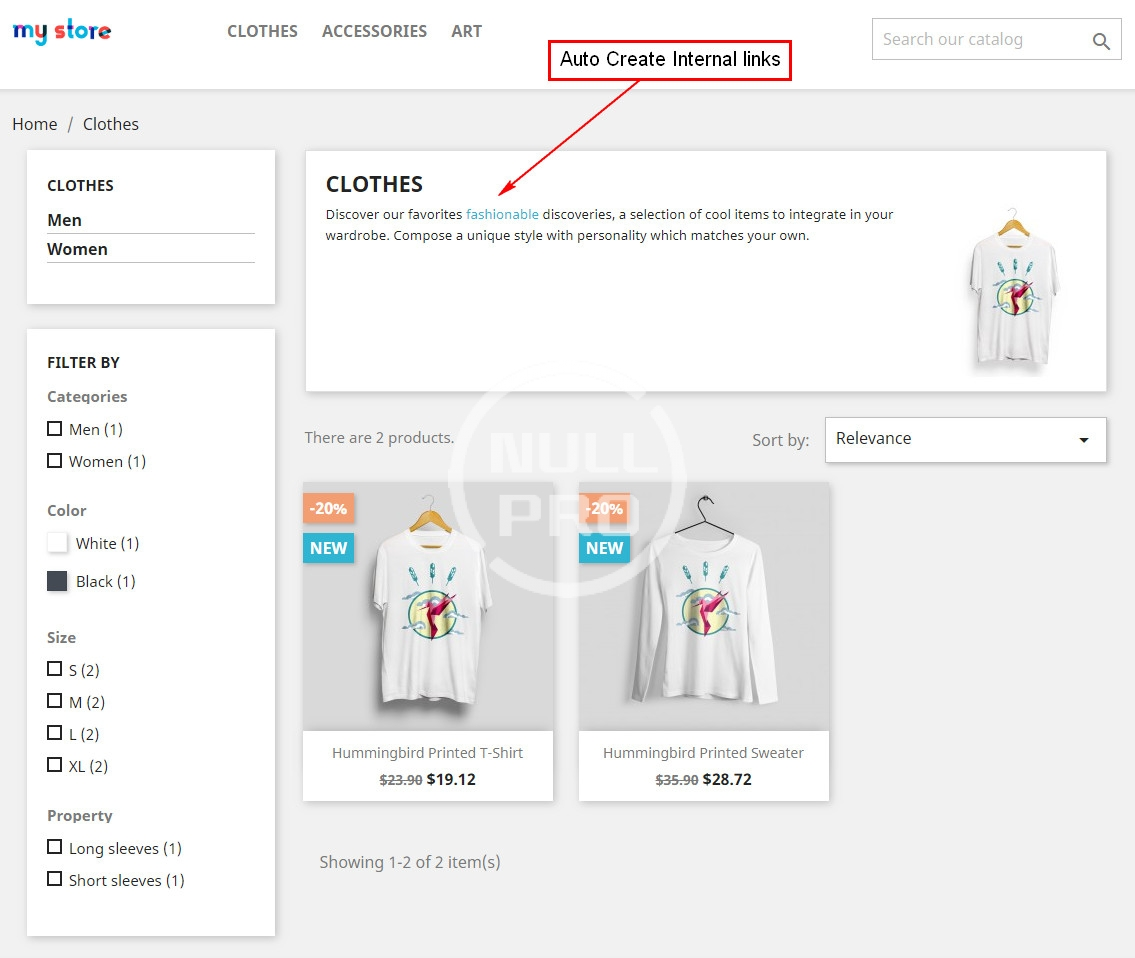
Task: Click the NEW badge on Hummingbird T-Shirt
Action: [328, 548]
